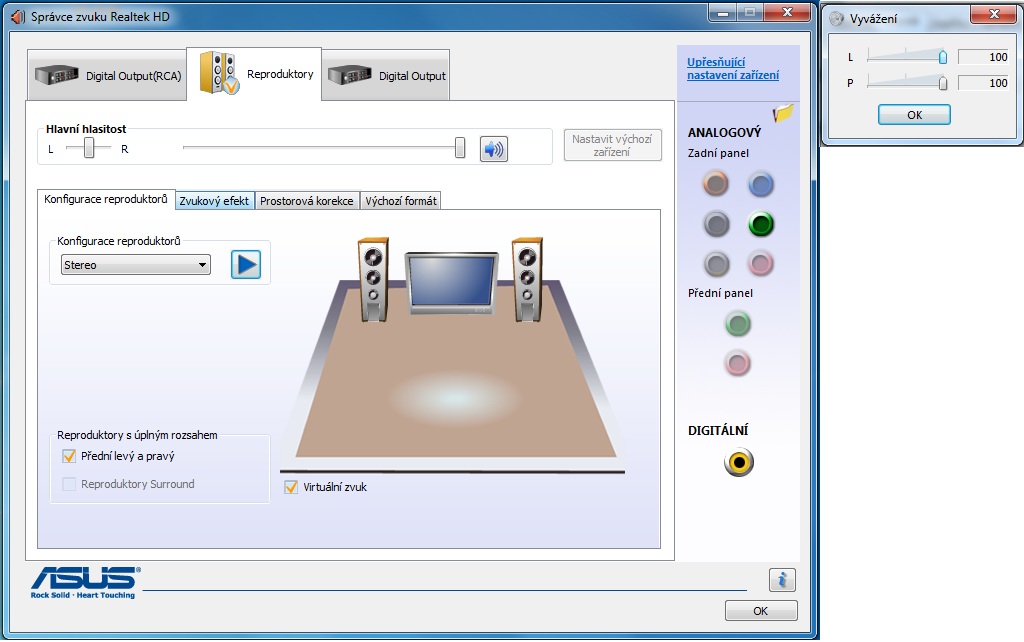
Task: Select the active green rear panel jack
Action: click(761, 224)
